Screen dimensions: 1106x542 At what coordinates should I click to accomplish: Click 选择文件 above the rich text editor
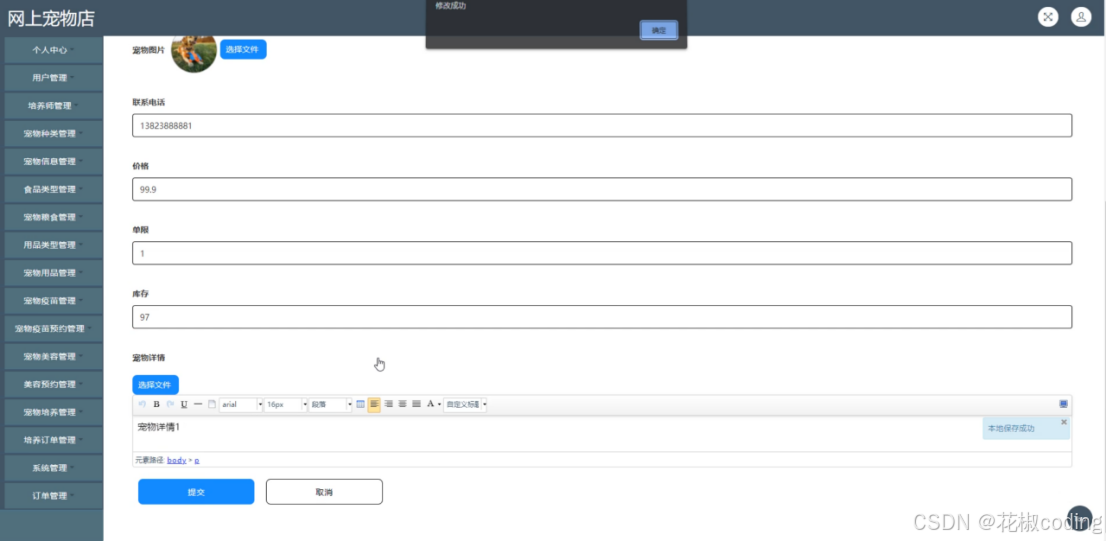tap(155, 385)
